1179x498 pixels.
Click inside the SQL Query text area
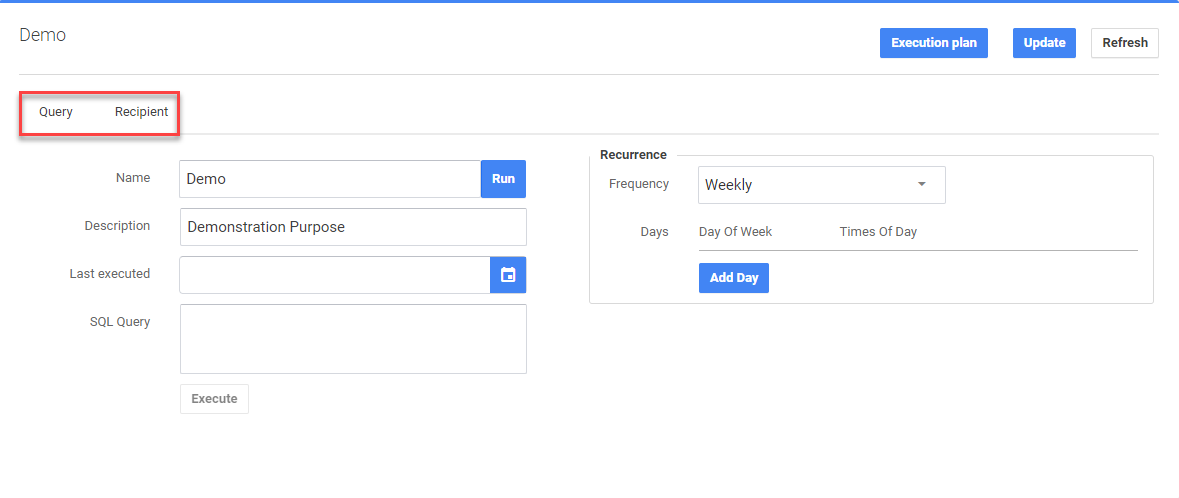353,339
